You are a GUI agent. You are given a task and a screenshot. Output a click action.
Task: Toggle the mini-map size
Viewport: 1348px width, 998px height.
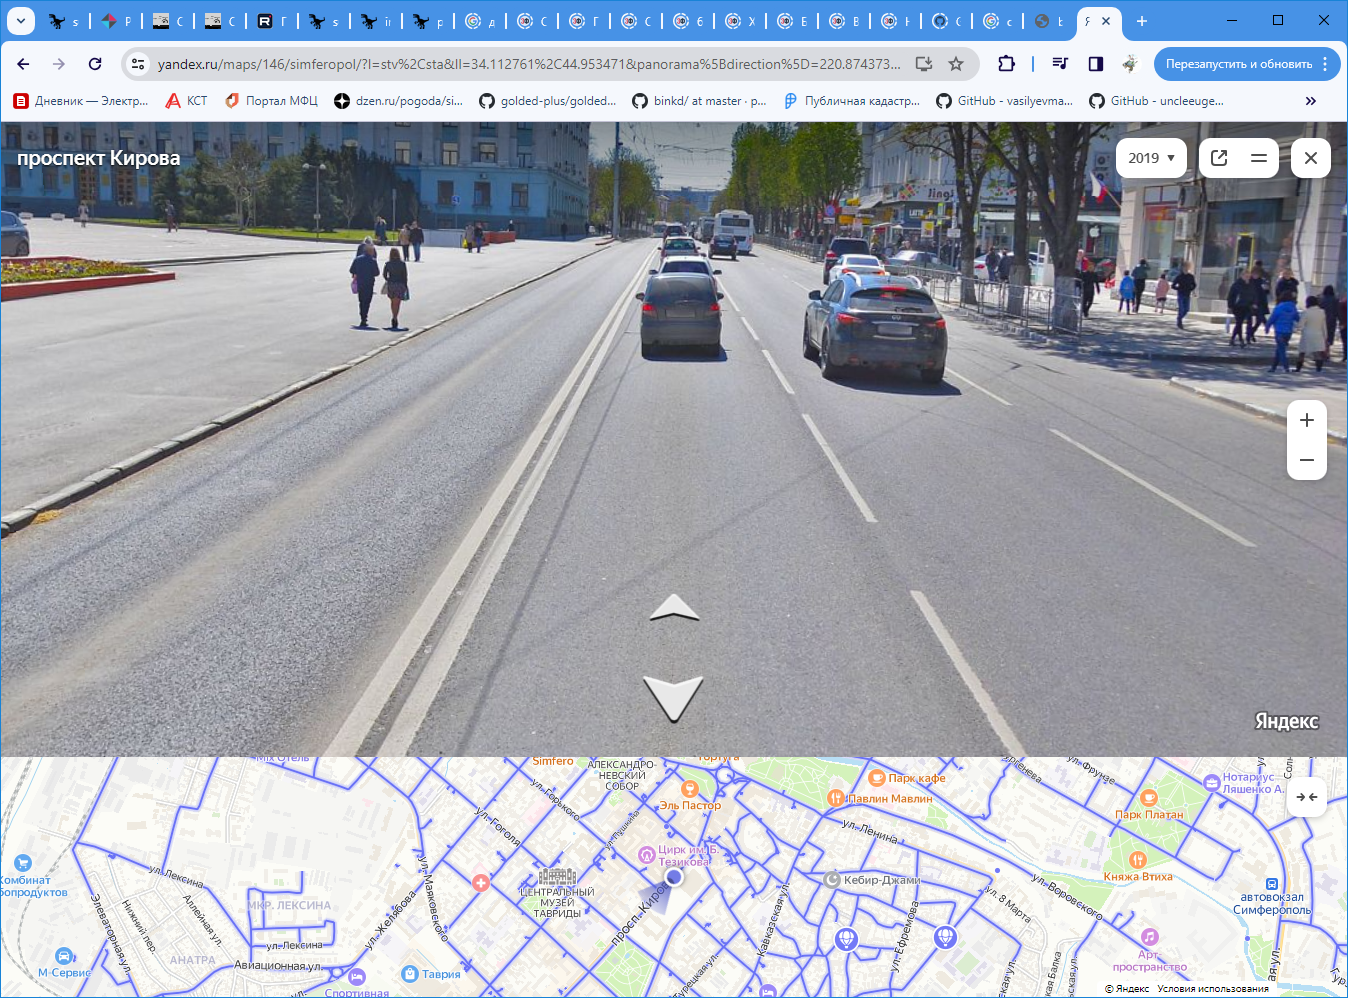point(1306,797)
